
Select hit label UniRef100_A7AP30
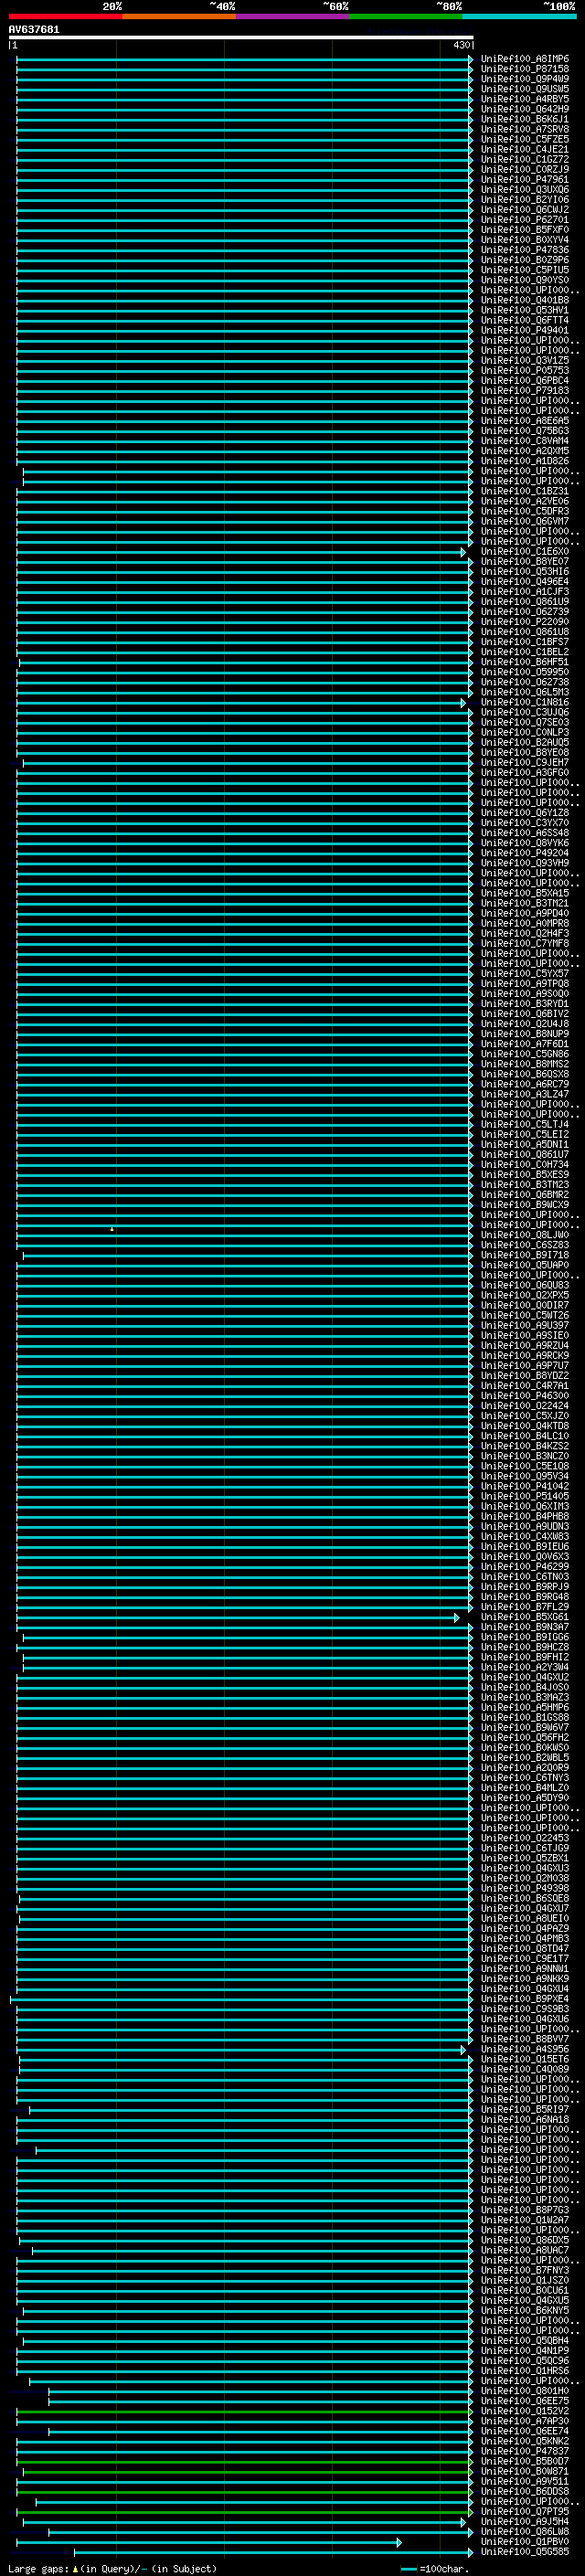click(525, 2422)
